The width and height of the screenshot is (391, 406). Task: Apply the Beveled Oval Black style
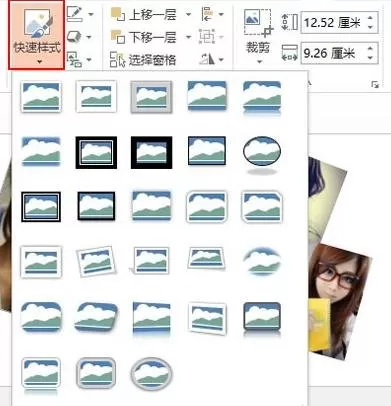[262, 155]
